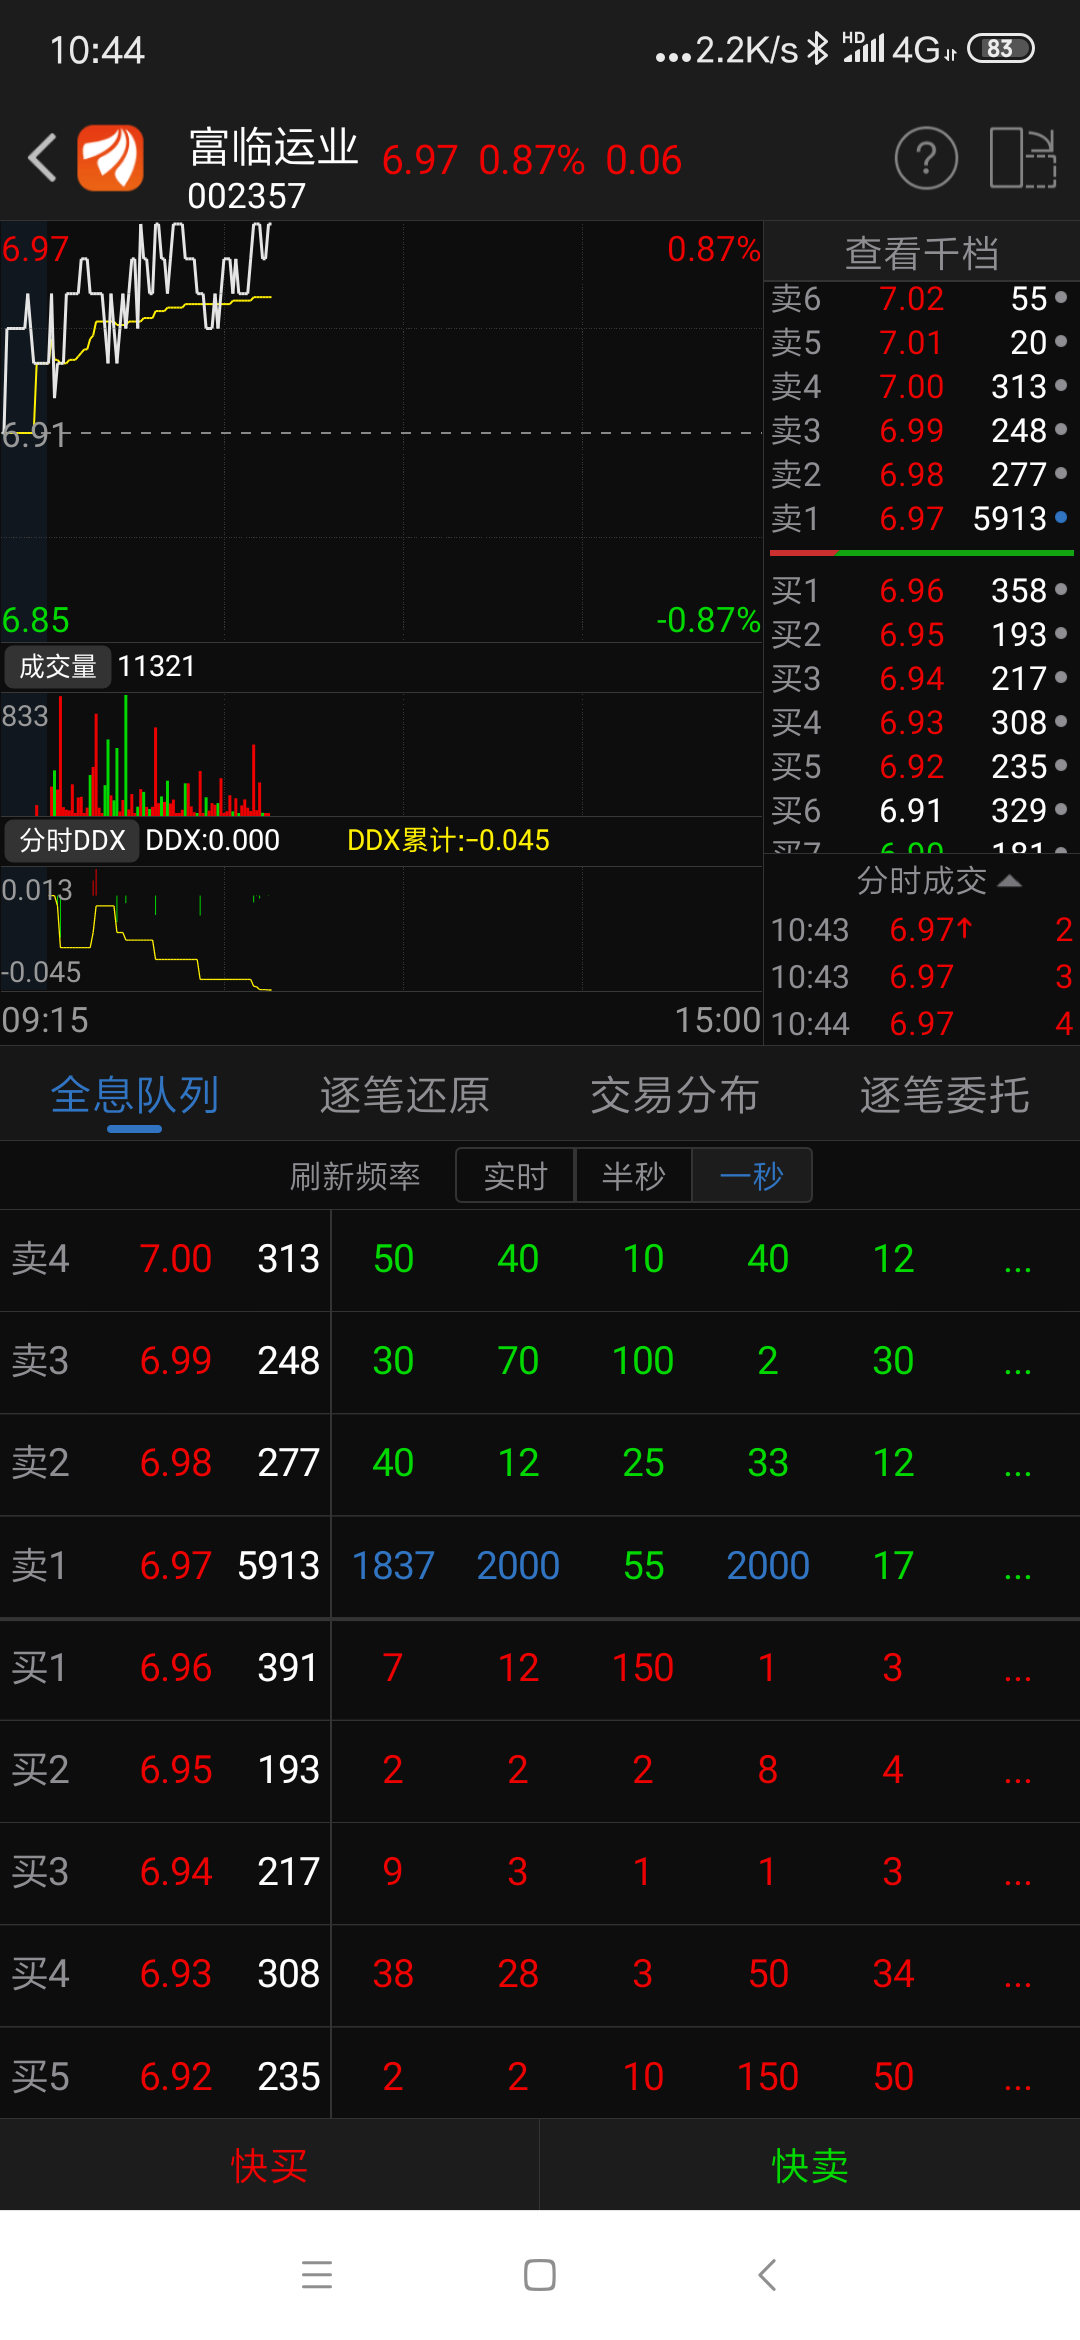The image size is (1080, 2340).
Task: Tap the dot beside 卖6 quantity 55
Action: tap(1061, 298)
